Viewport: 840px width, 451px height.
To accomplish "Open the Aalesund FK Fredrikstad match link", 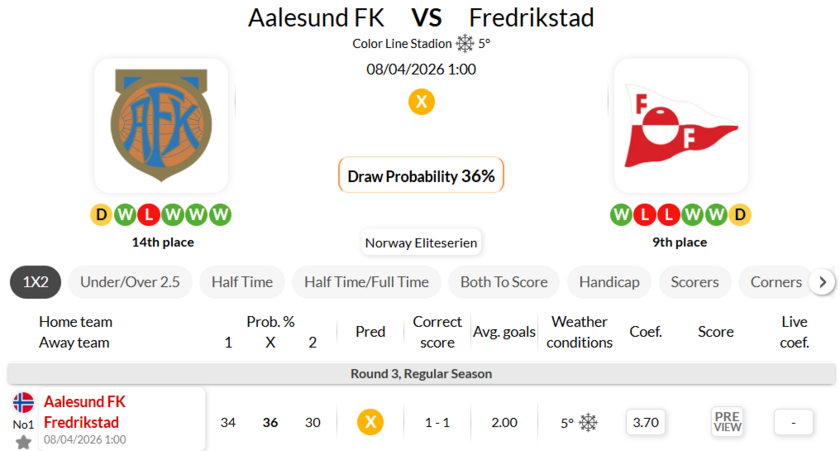I will [x=83, y=412].
